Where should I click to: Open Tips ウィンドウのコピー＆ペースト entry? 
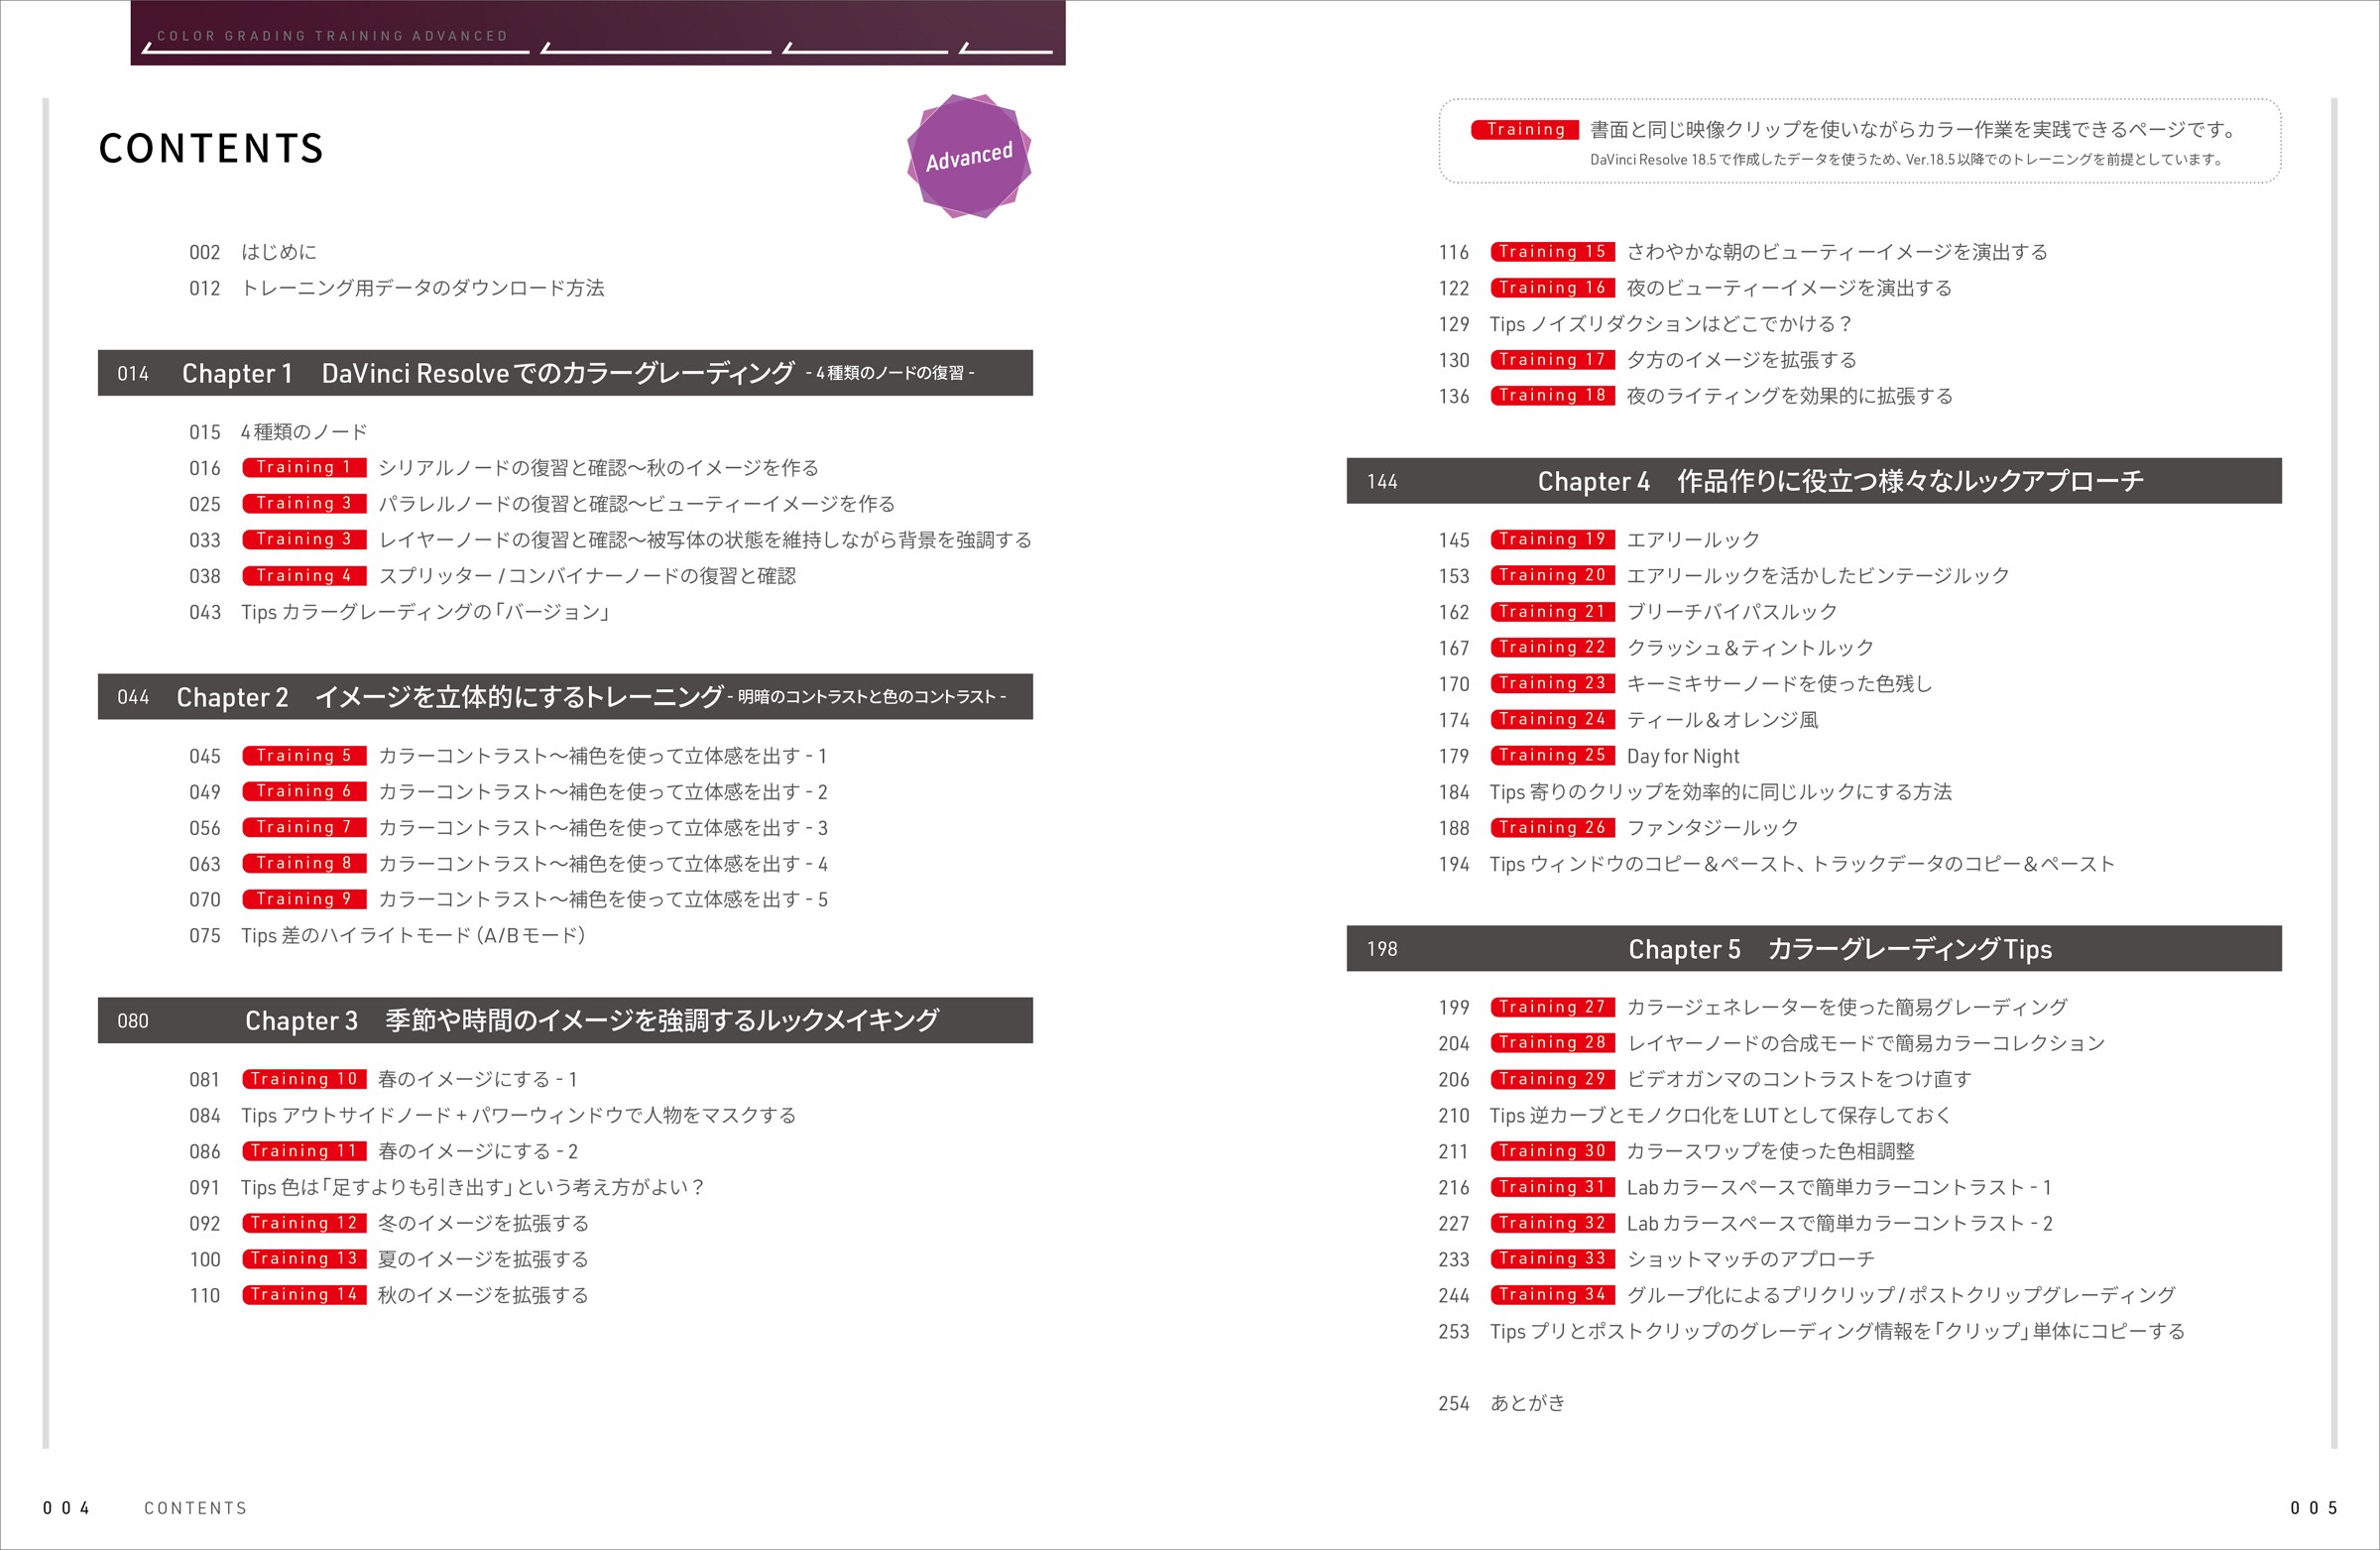point(1777,864)
